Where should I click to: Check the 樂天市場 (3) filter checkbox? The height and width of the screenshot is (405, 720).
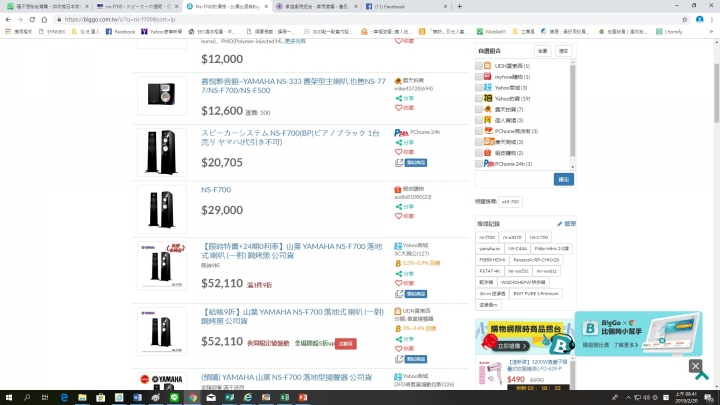479,142
